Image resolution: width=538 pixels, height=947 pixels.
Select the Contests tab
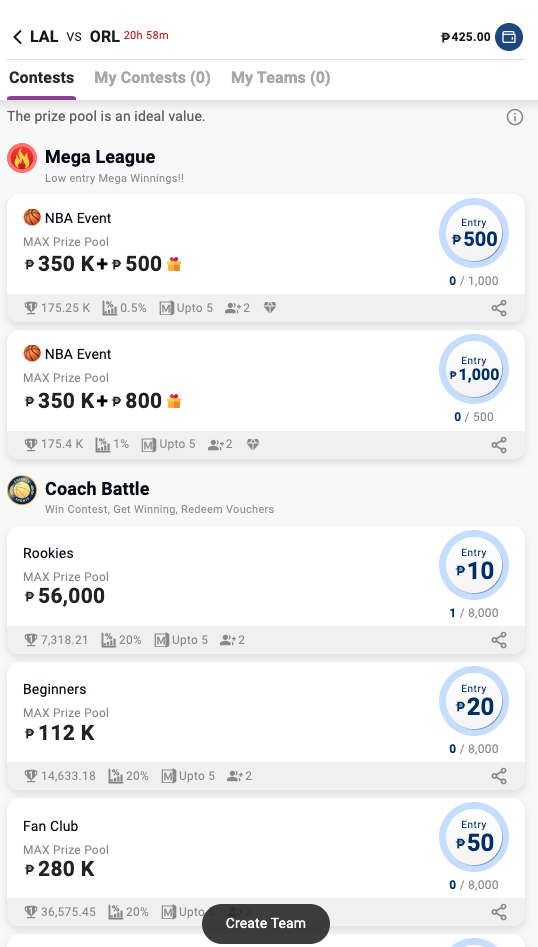(x=42, y=77)
